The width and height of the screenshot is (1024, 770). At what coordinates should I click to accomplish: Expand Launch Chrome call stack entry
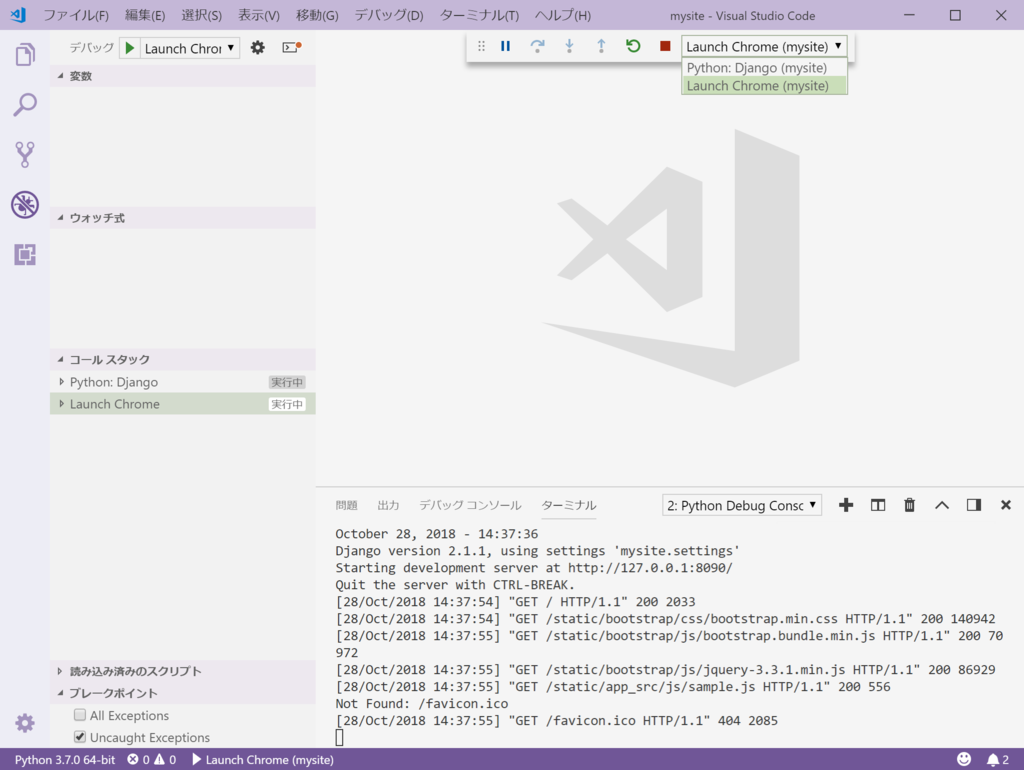click(x=61, y=404)
